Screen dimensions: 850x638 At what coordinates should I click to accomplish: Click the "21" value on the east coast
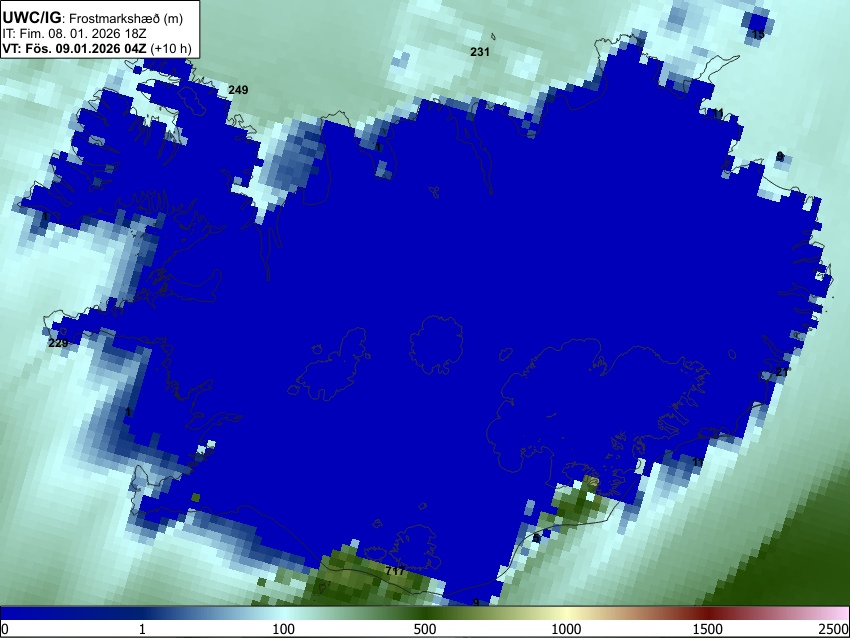[782, 372]
